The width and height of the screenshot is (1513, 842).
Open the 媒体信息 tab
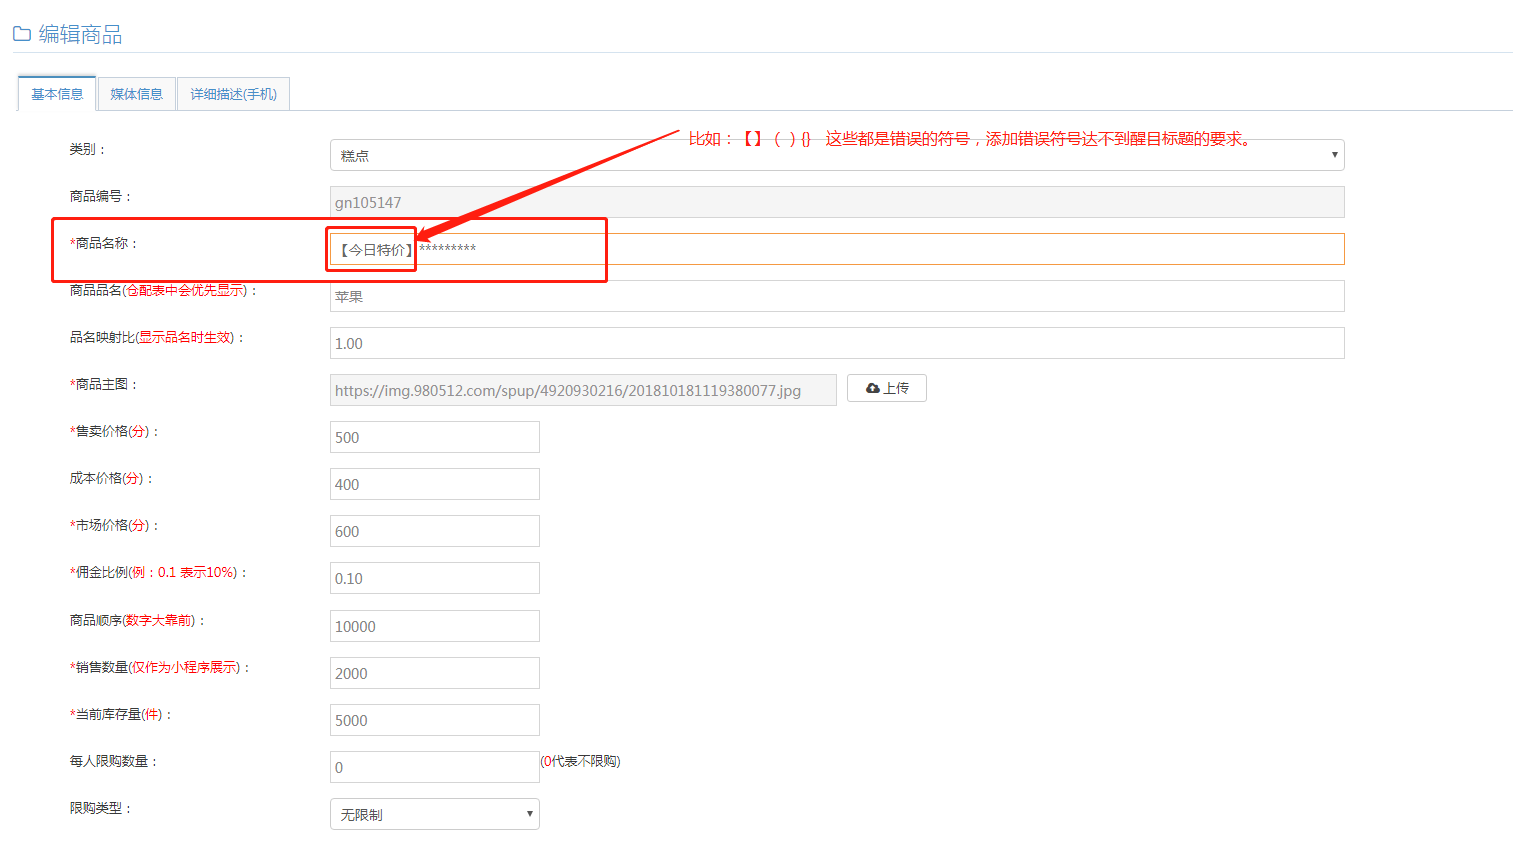point(136,94)
